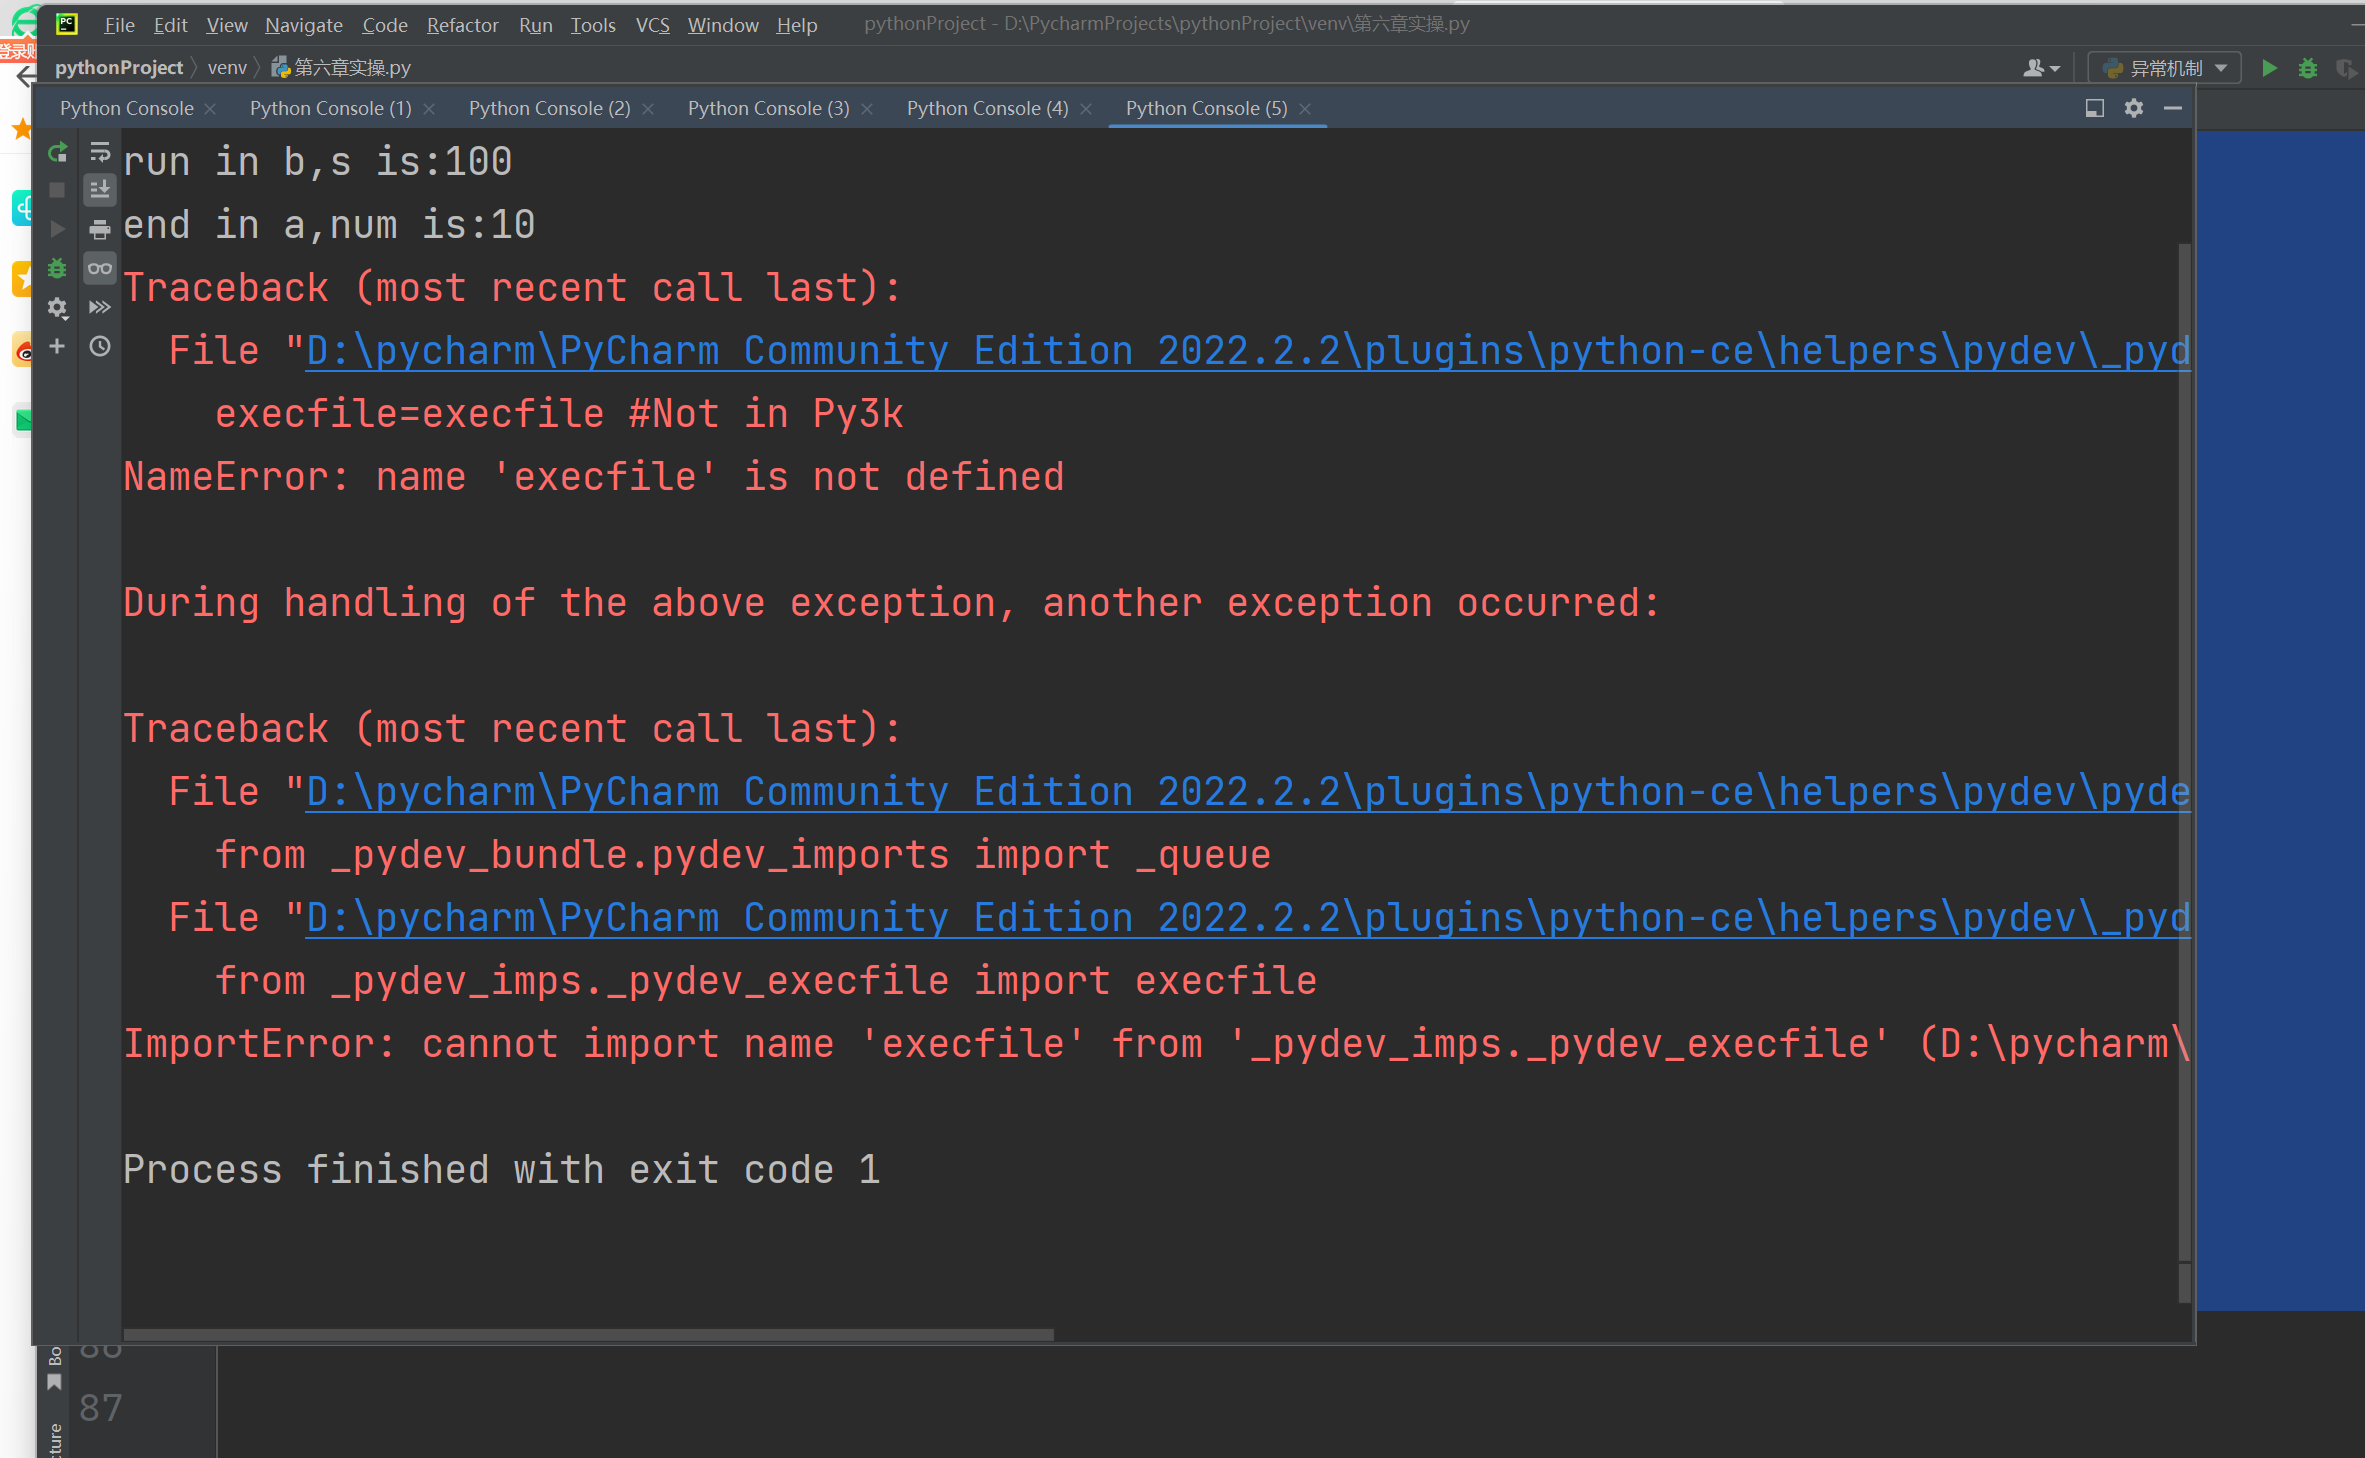
Task: Open the 异常机制 run configuration dropdown
Action: coord(2165,68)
